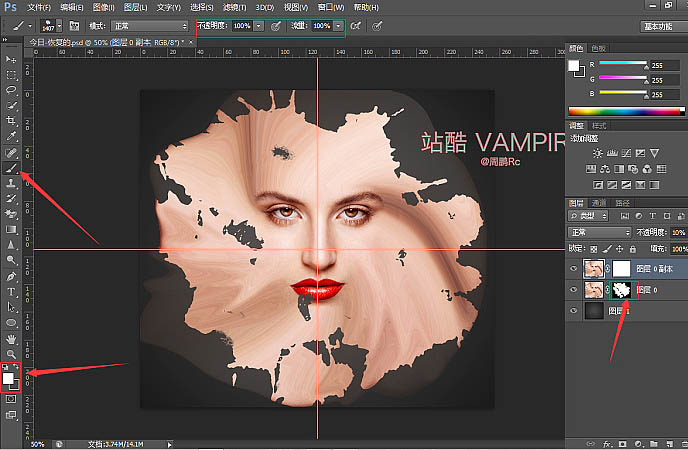Activate the Crop tool
This screenshot has width=688, height=450.
[x=12, y=120]
